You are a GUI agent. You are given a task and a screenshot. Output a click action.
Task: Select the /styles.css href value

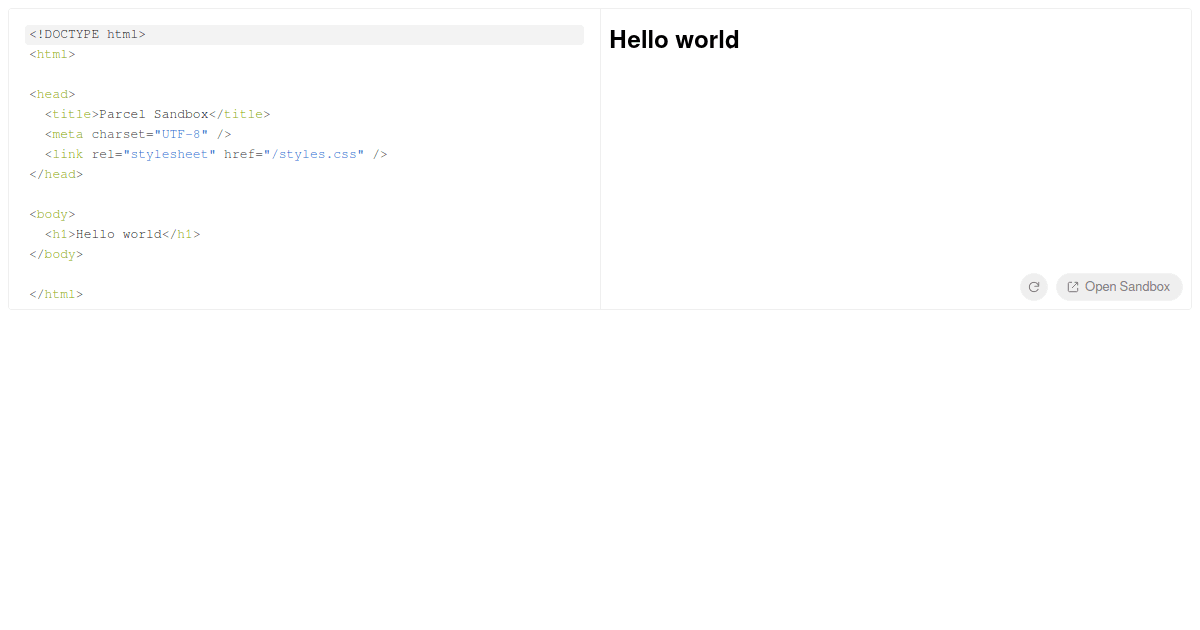(314, 154)
